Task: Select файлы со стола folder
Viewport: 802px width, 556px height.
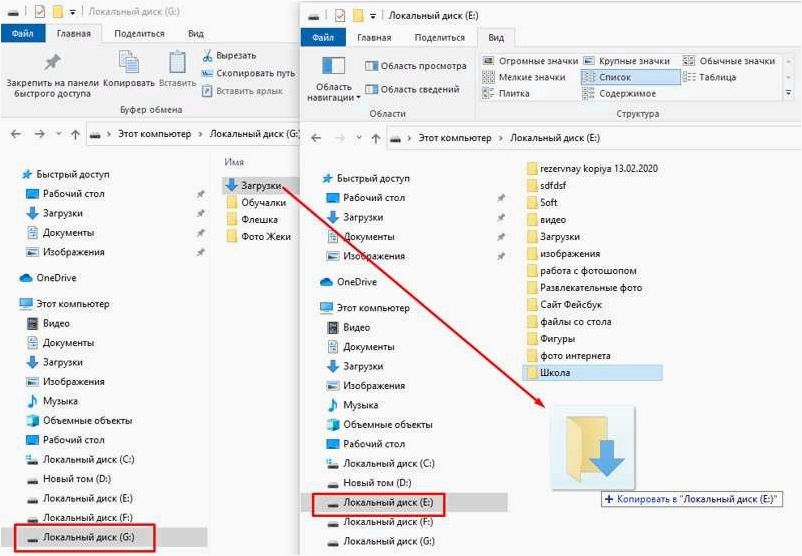Action: (x=569, y=322)
